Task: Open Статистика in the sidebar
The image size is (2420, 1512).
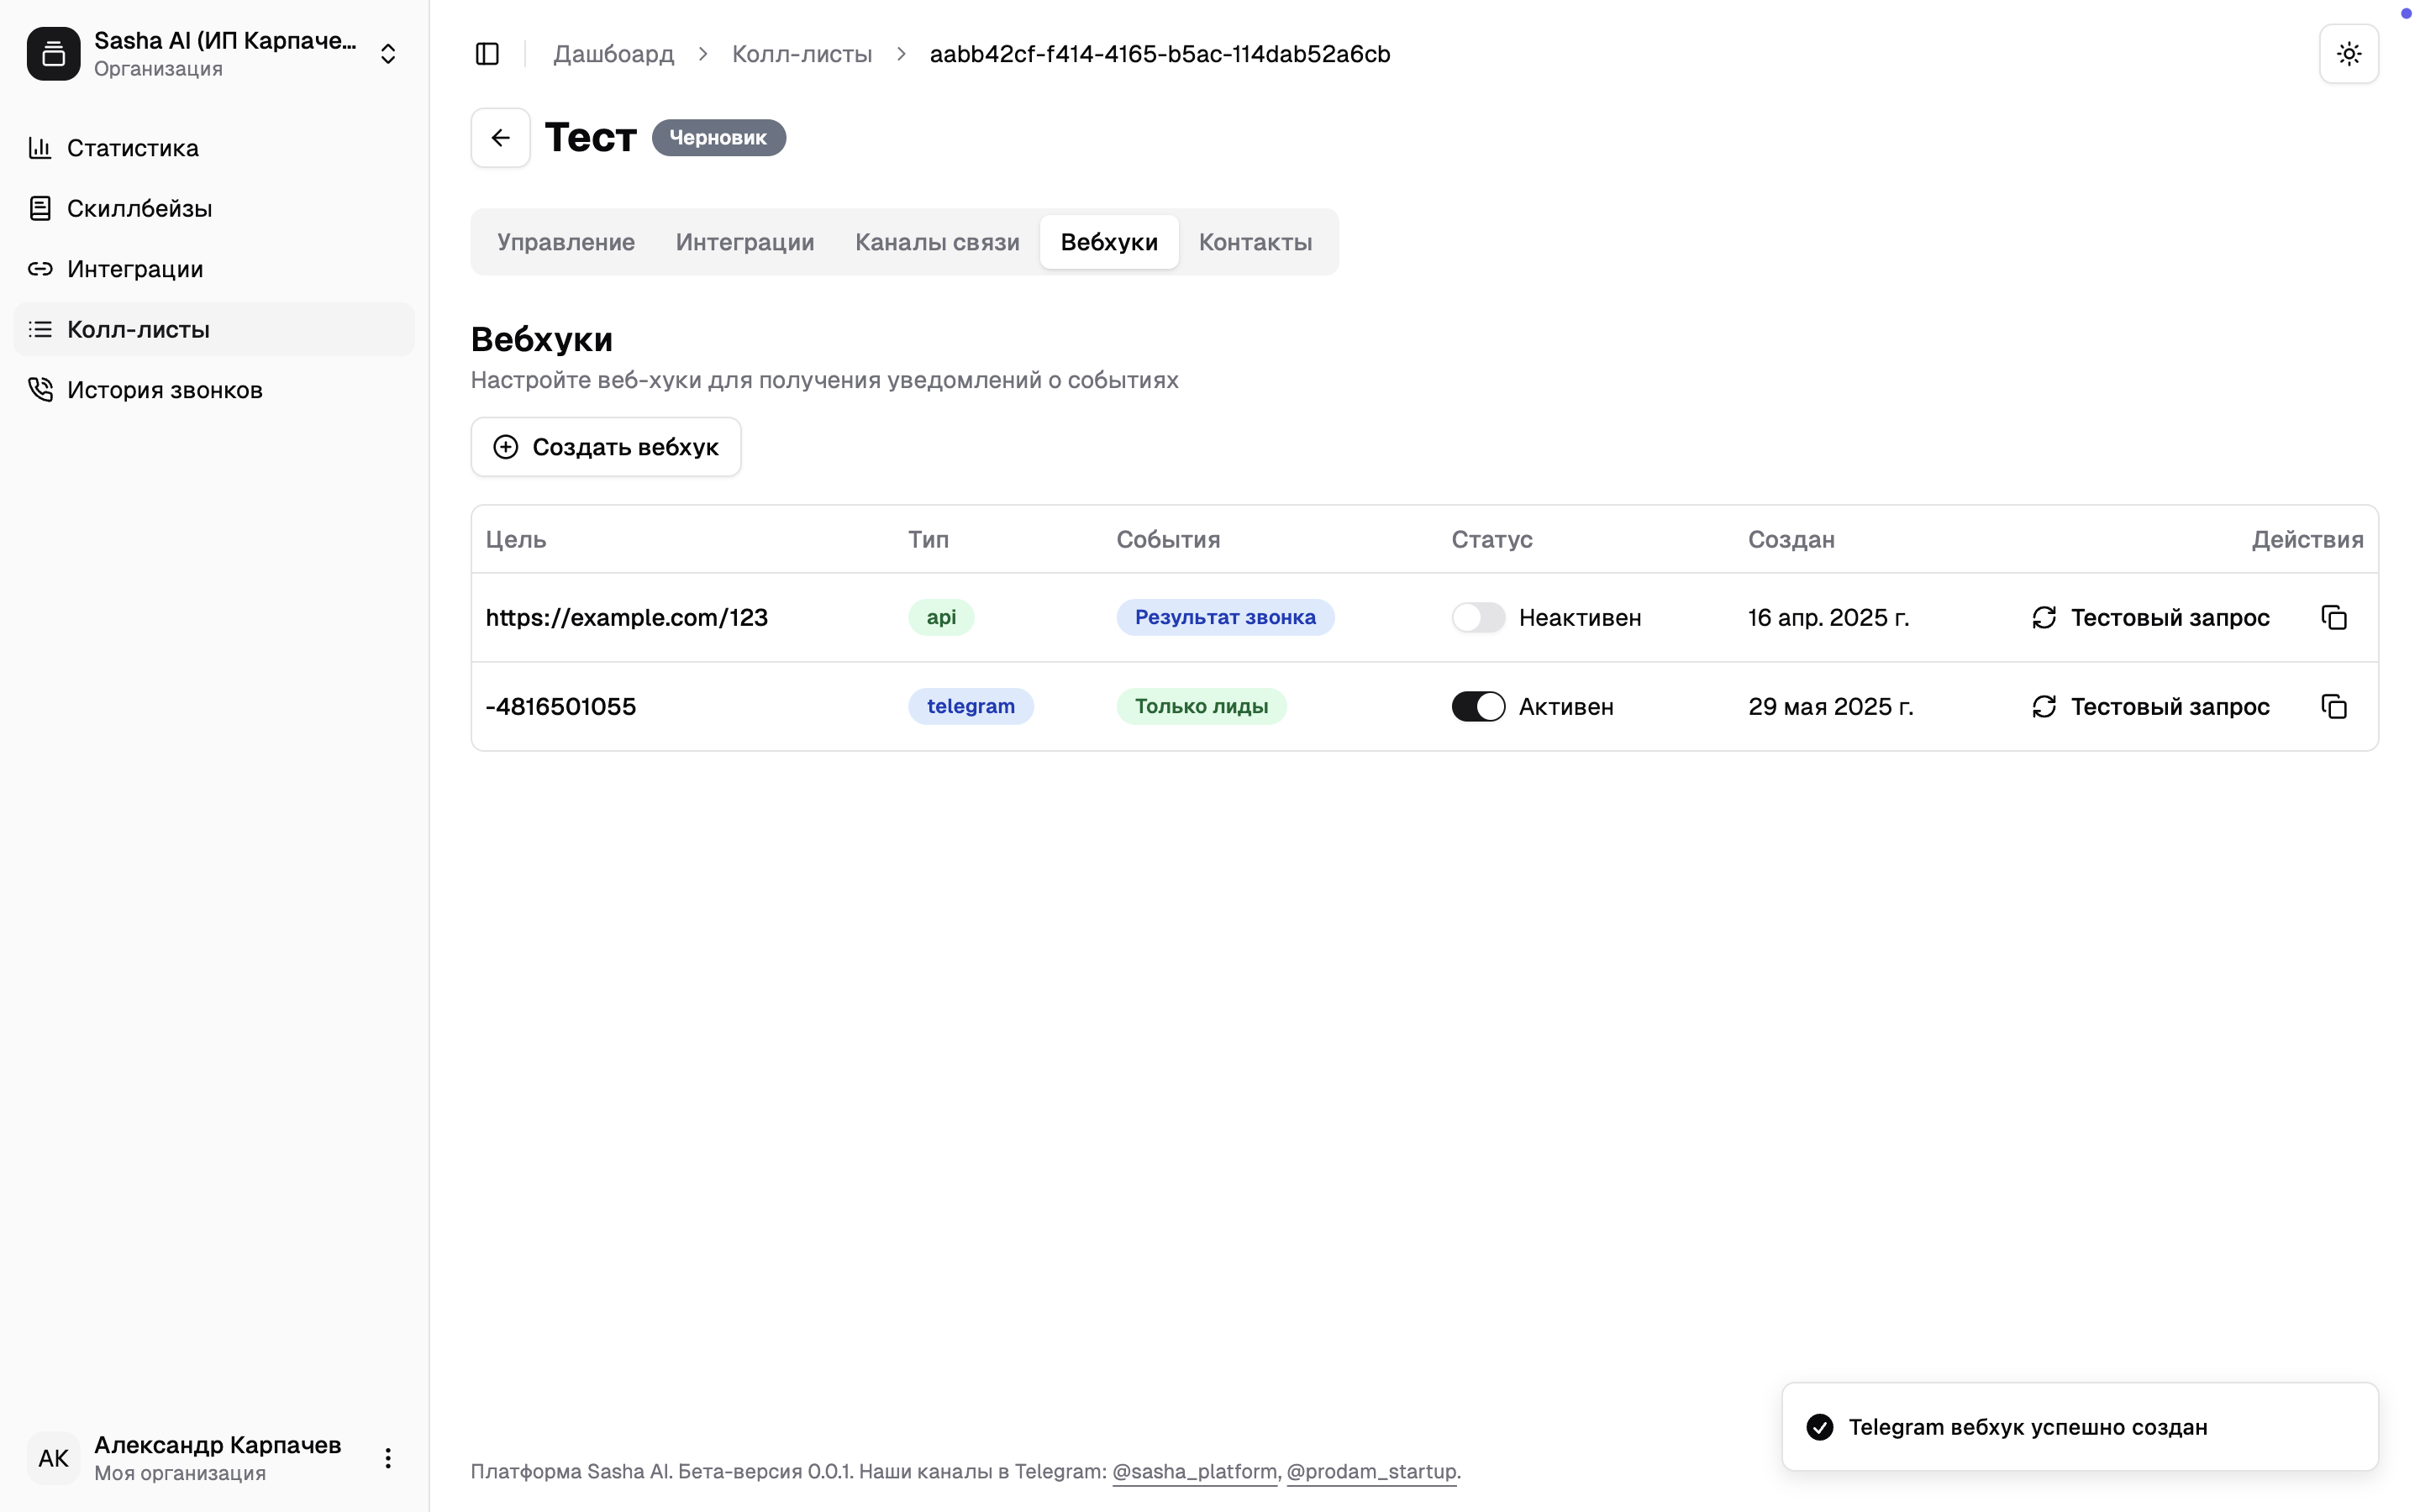Action: click(x=132, y=148)
